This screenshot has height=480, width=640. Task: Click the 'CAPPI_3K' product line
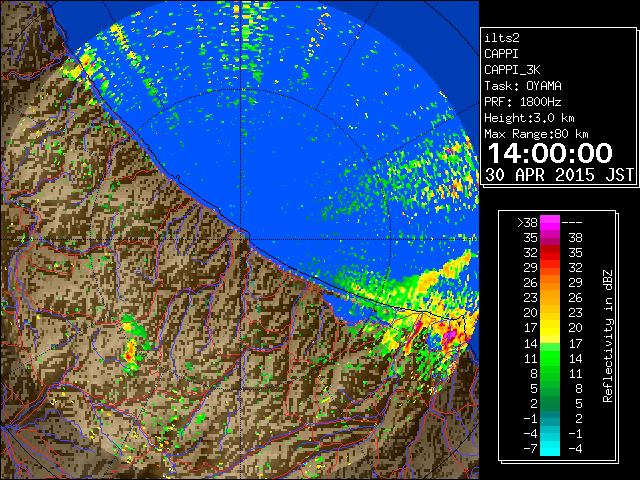point(512,70)
